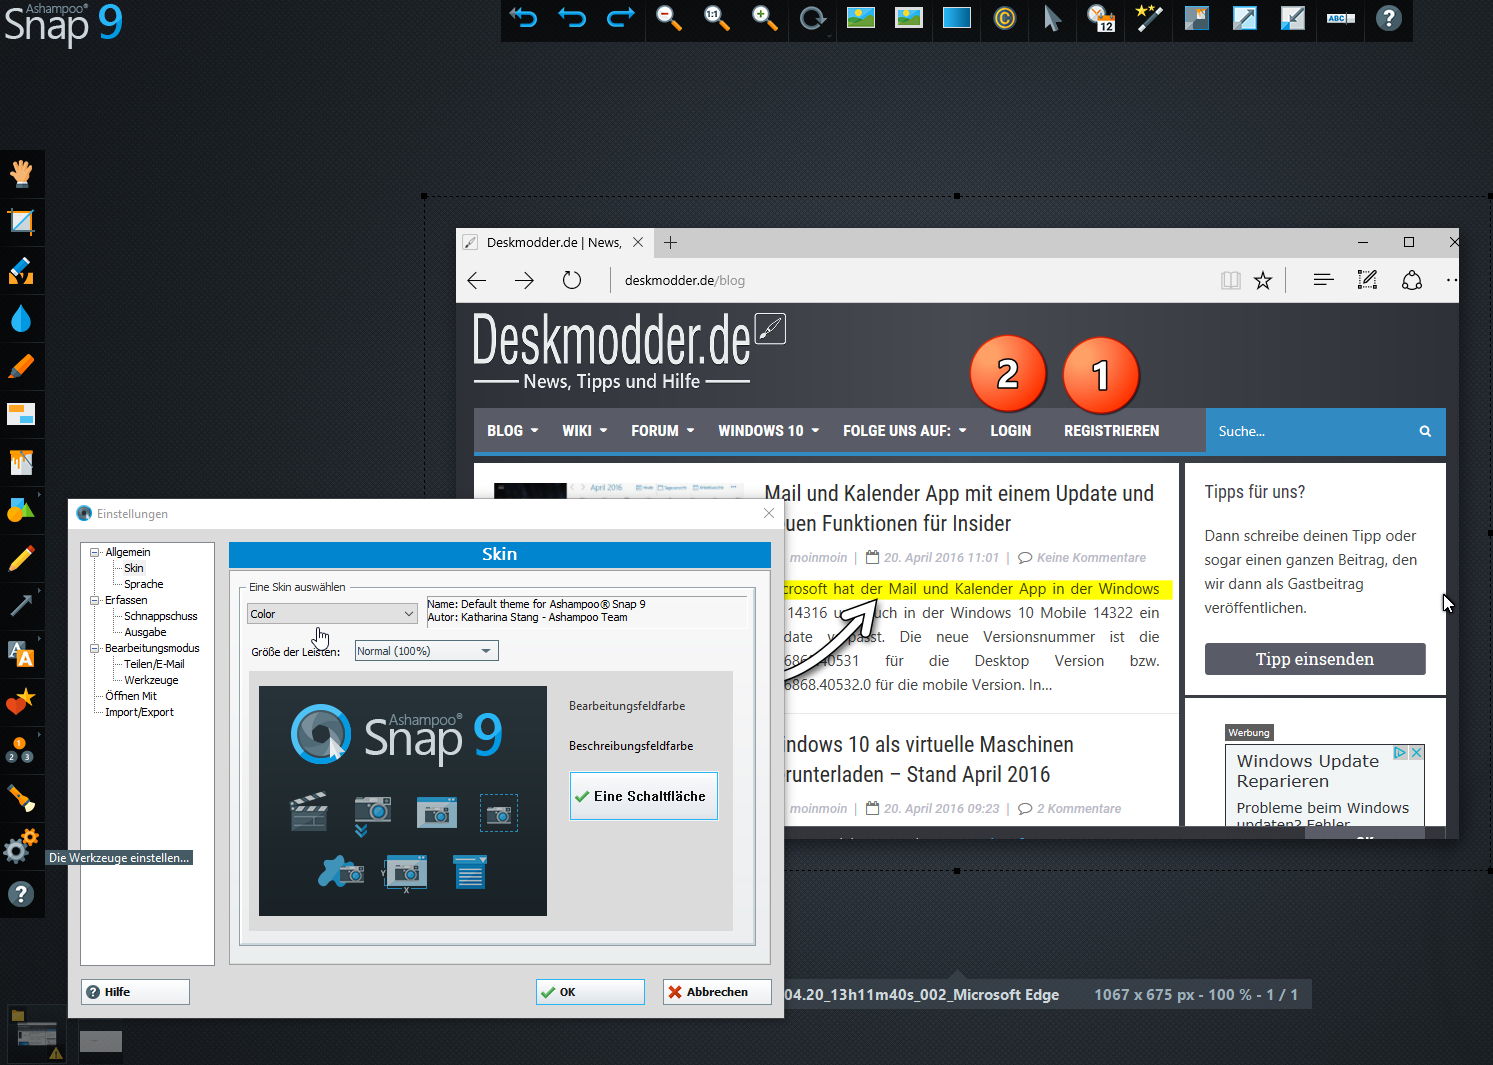Open the magic wand effects icon

click(1149, 18)
